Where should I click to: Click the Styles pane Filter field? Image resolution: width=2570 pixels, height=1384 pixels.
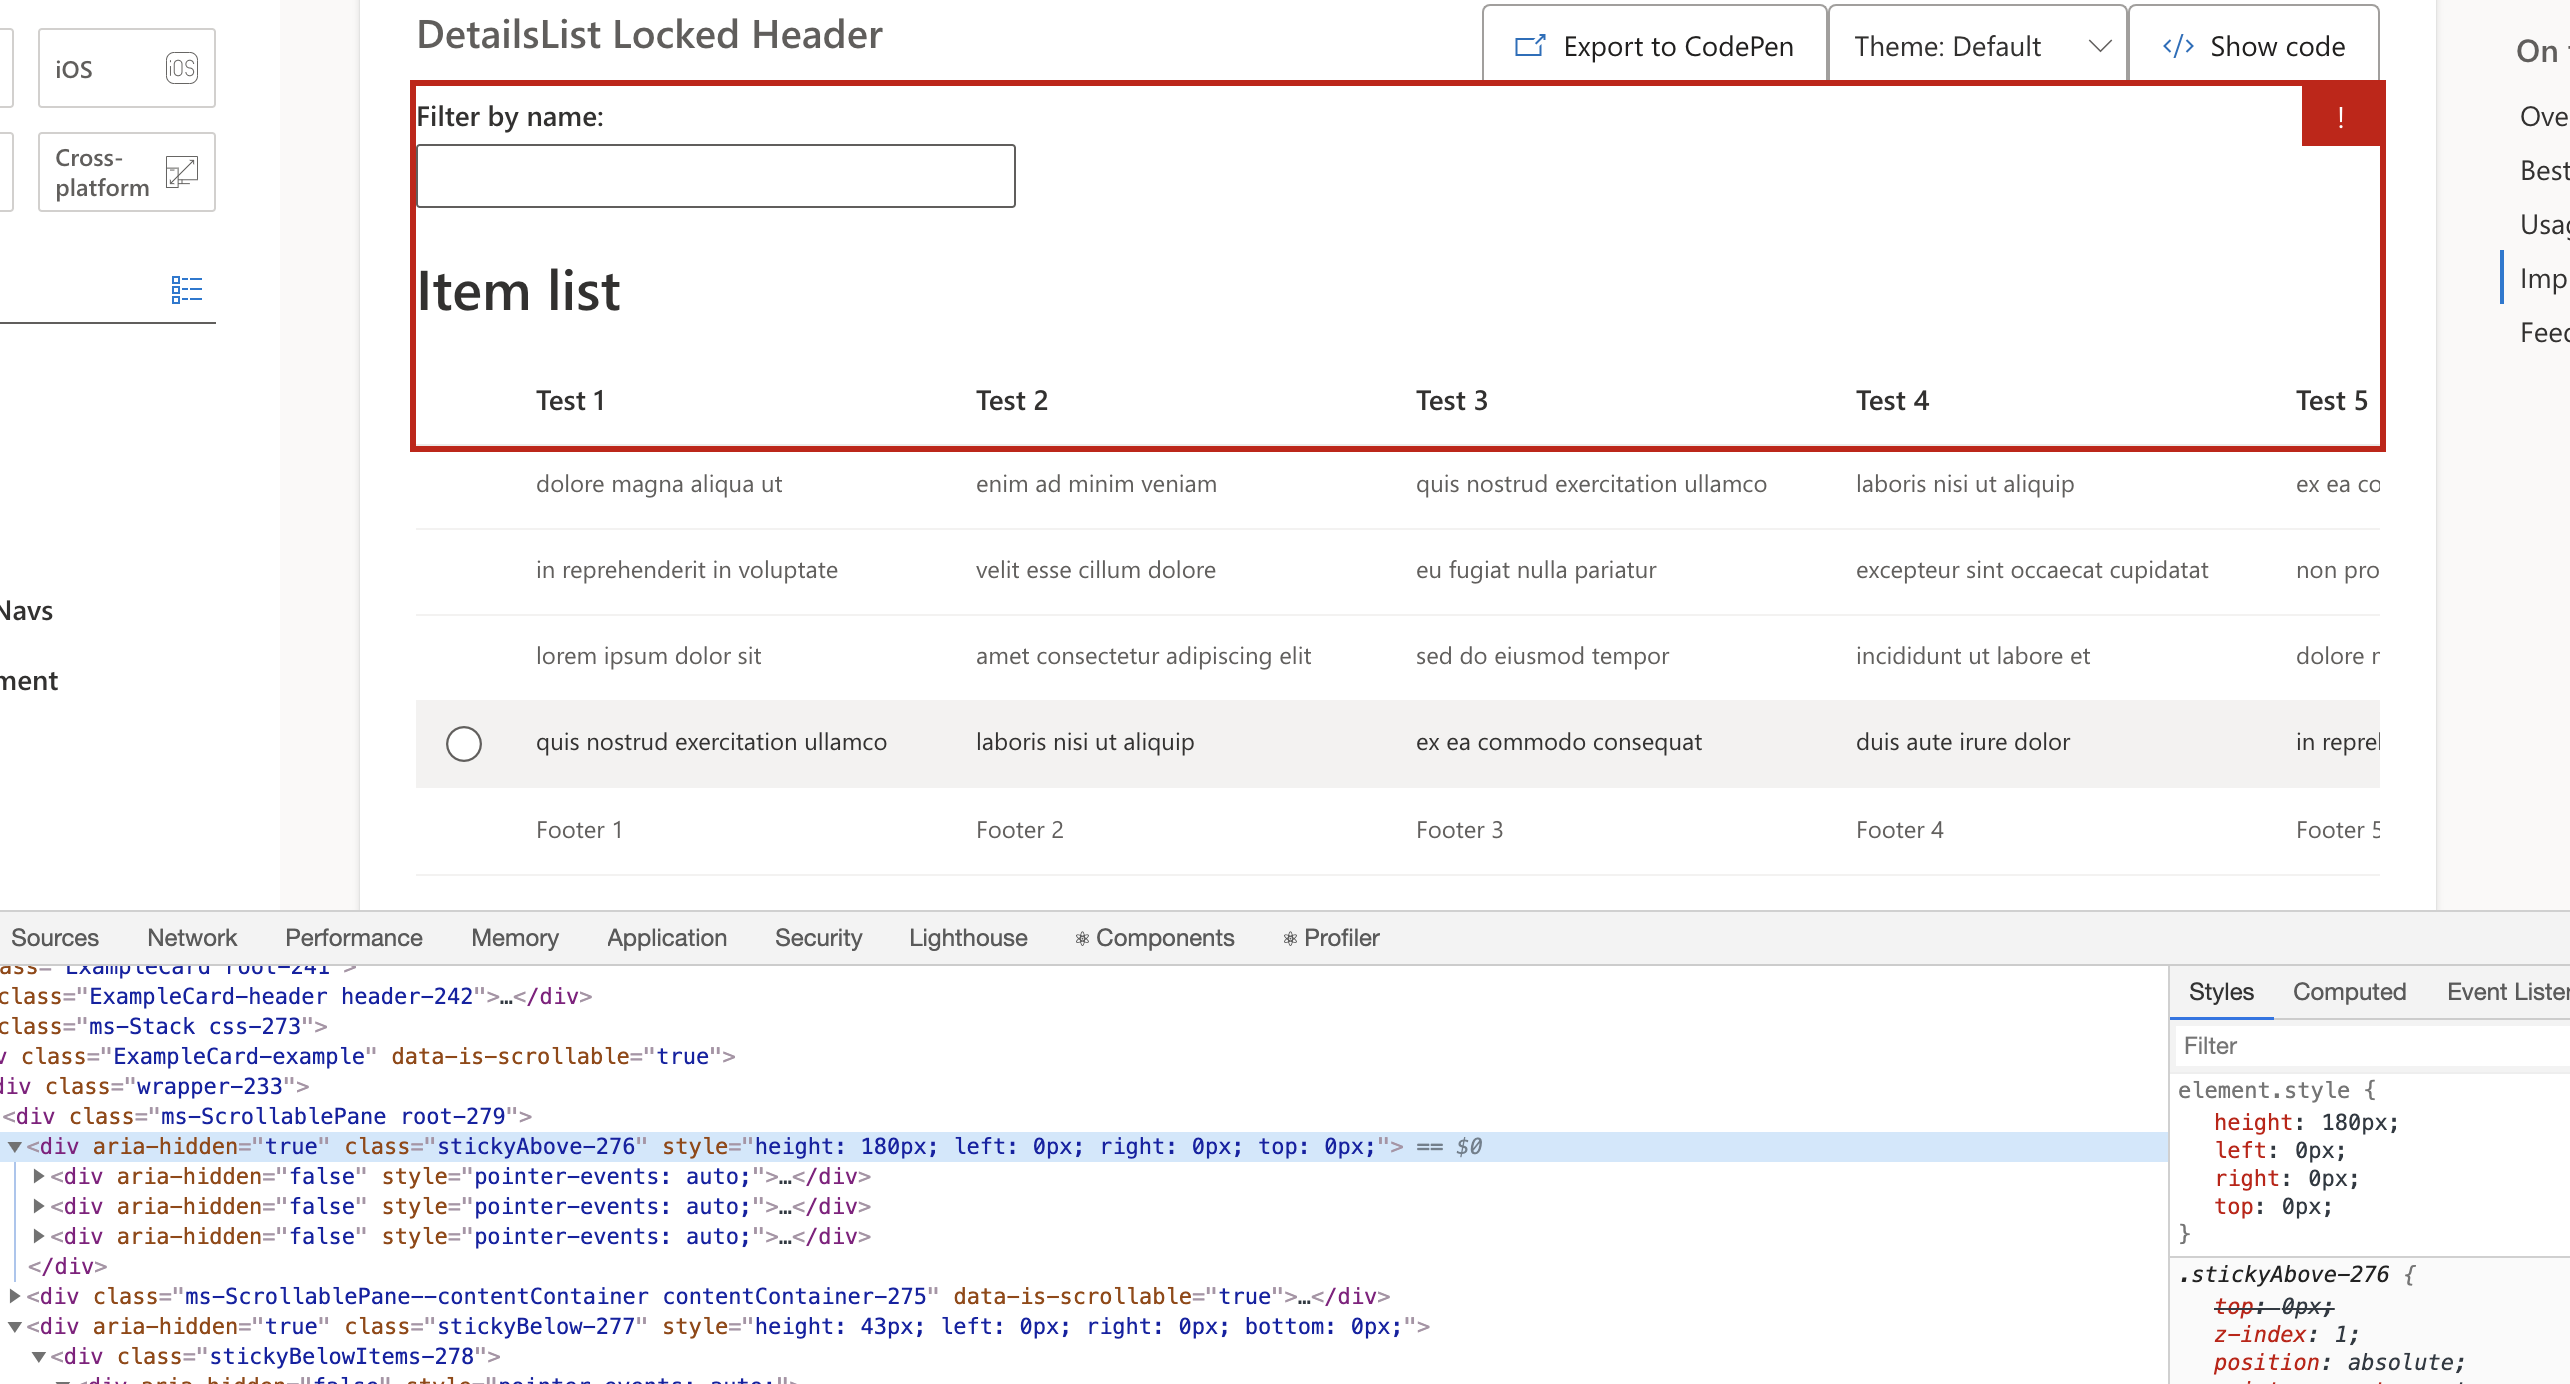2370,1046
